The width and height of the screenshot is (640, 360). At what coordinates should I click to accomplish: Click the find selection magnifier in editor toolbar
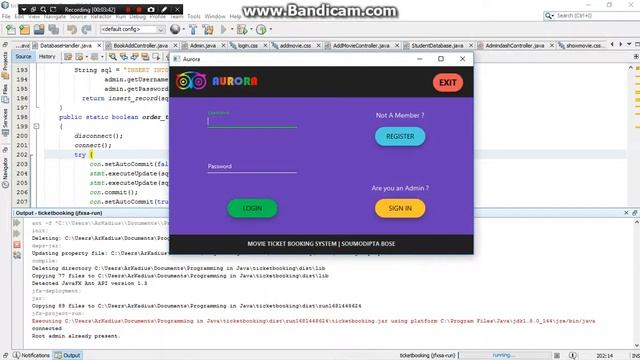tap(113, 56)
